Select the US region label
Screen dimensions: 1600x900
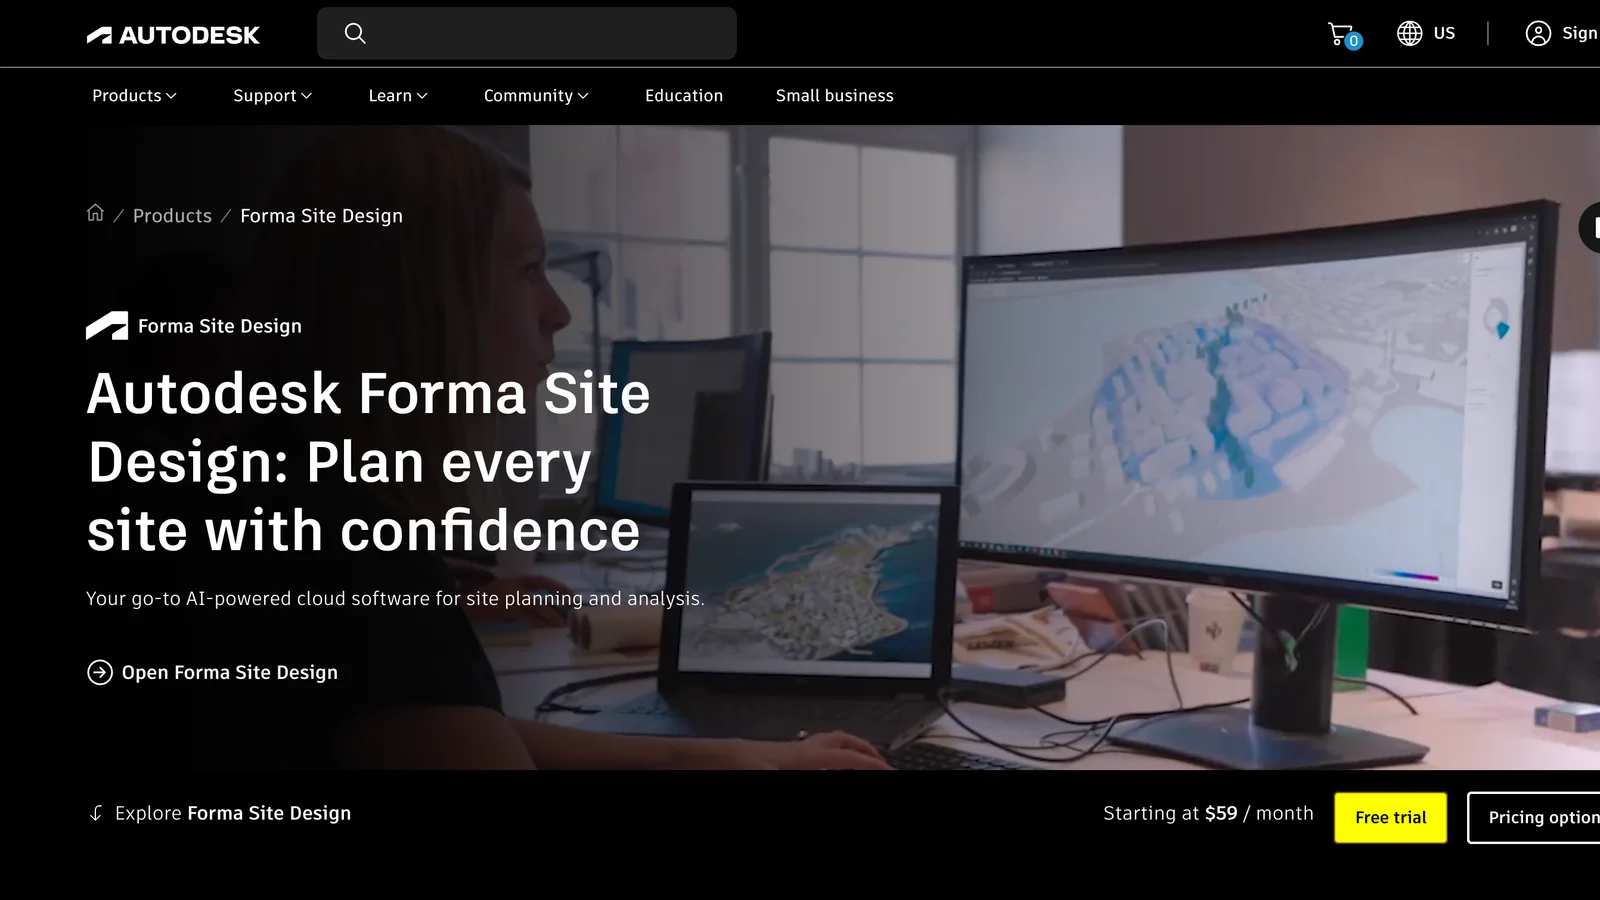point(1444,33)
